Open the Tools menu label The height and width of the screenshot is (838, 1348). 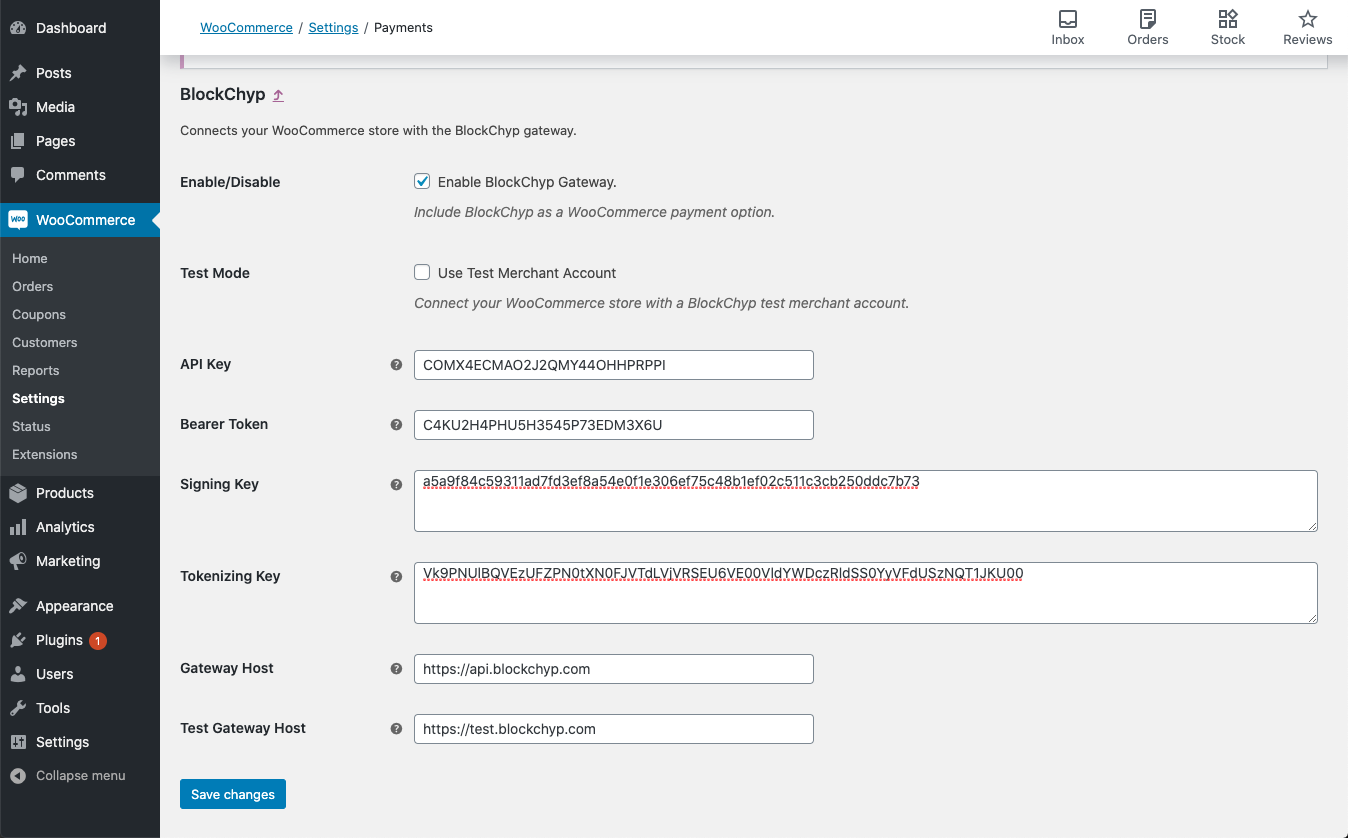(53, 708)
